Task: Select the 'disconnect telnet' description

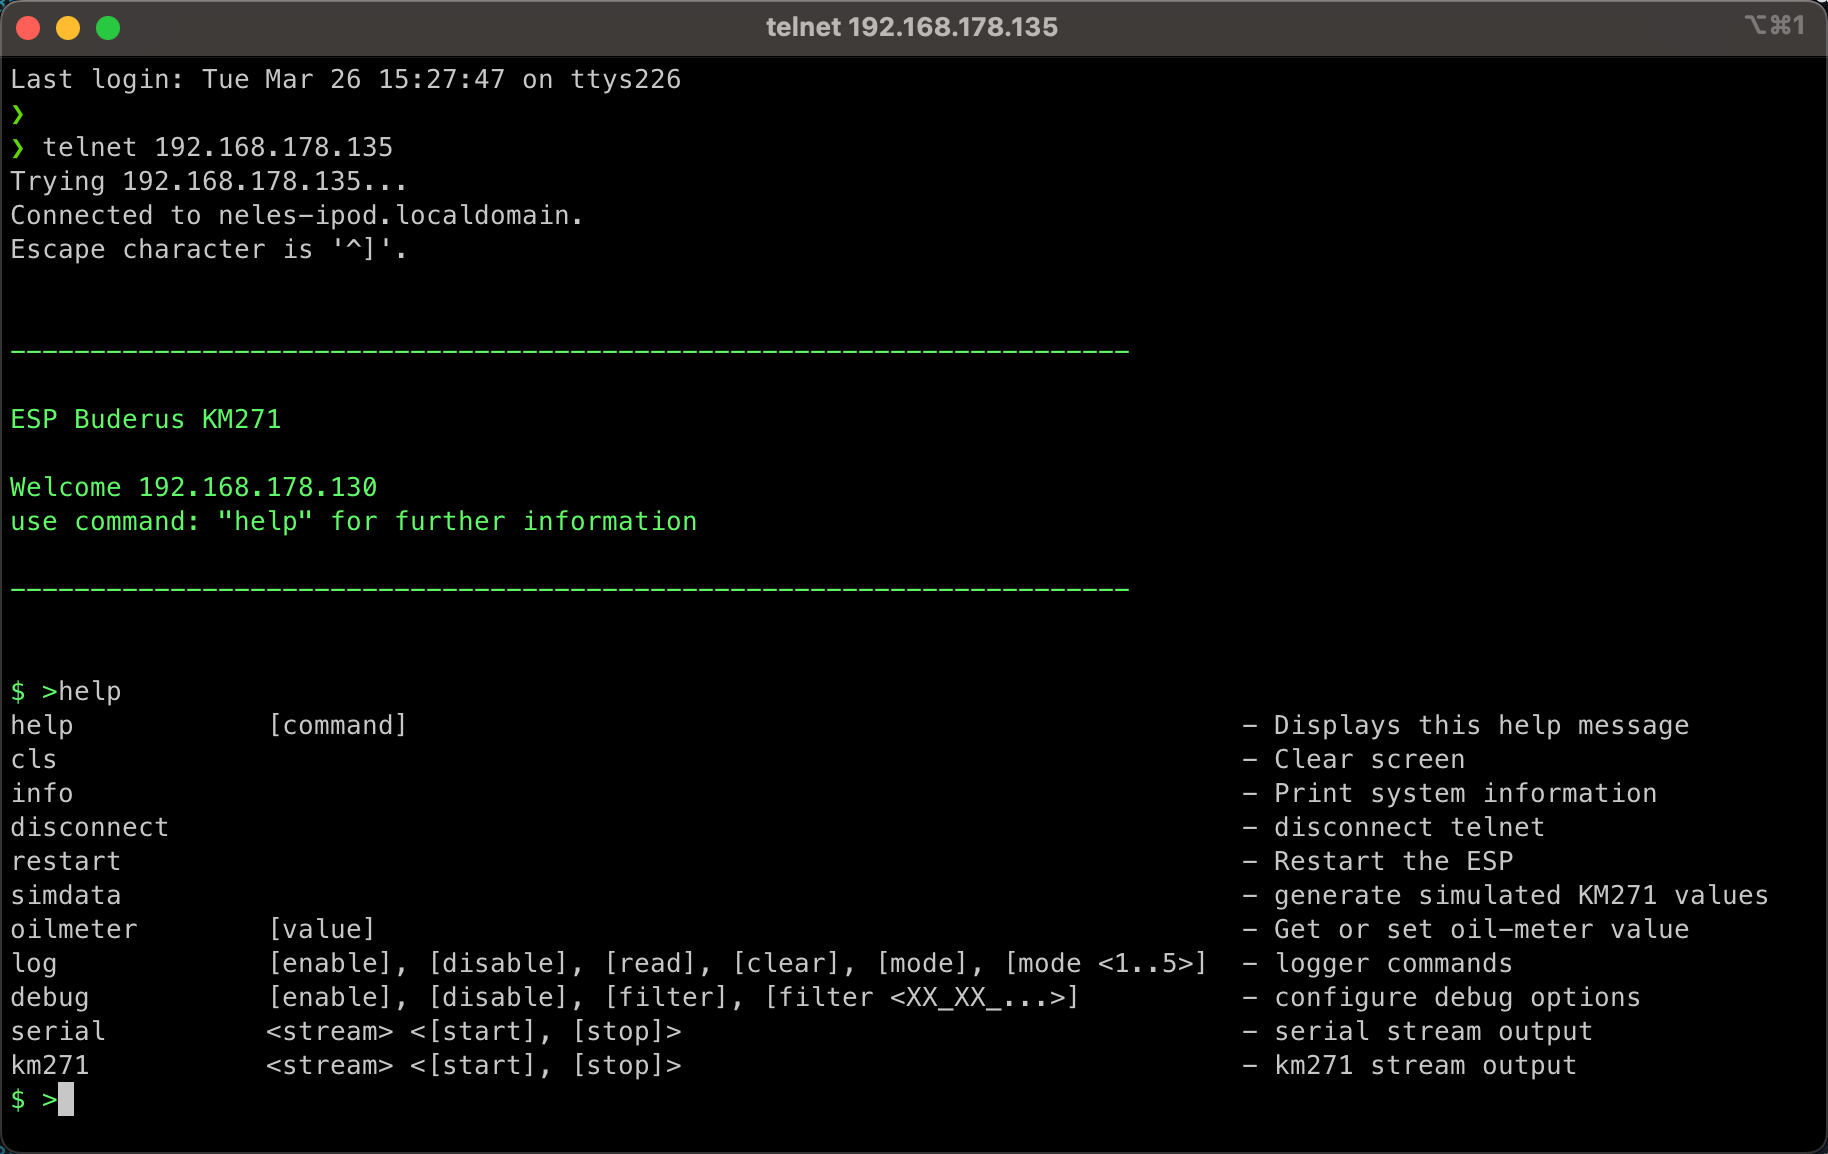Action: tap(1410, 827)
